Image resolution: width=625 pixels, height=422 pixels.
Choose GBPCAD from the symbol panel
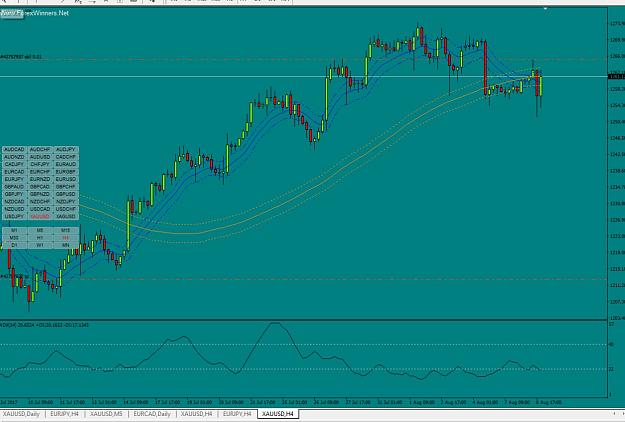(40, 186)
